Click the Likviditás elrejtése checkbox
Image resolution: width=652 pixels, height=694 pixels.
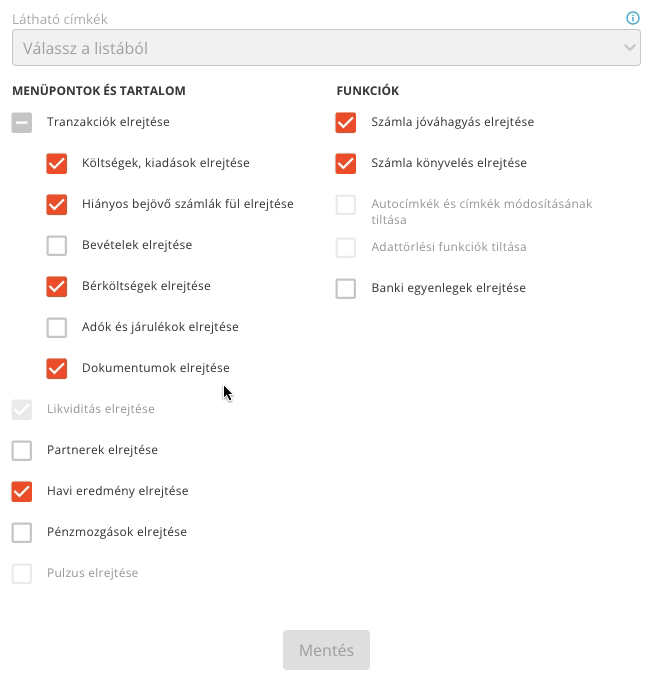22,409
